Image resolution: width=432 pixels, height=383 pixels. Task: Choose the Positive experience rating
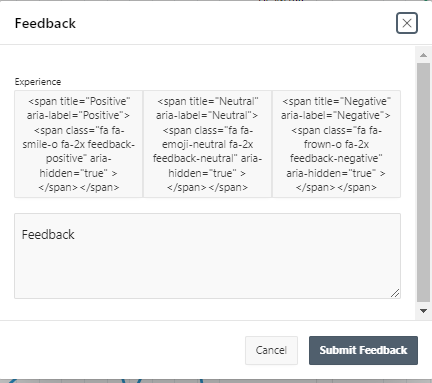tap(79, 144)
